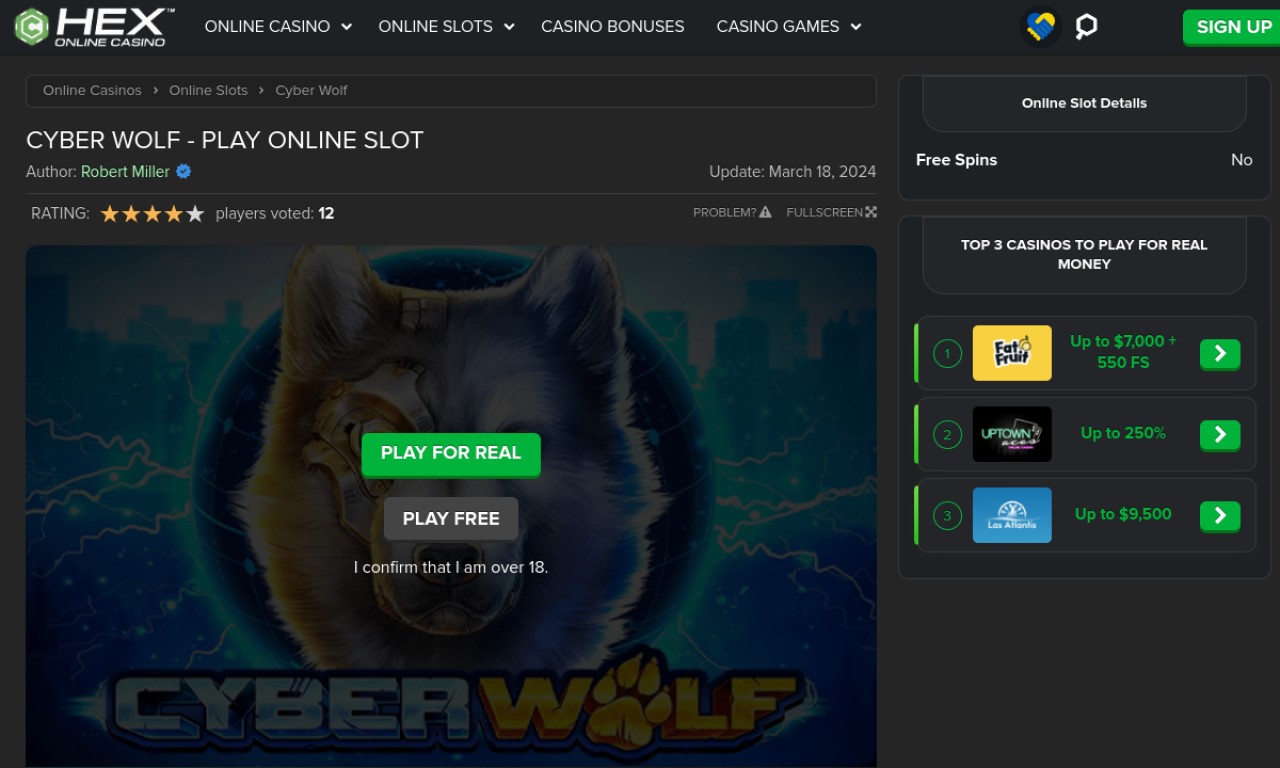The width and height of the screenshot is (1280, 768).
Task: Open author Robert Miller's profile link
Action: tap(125, 171)
